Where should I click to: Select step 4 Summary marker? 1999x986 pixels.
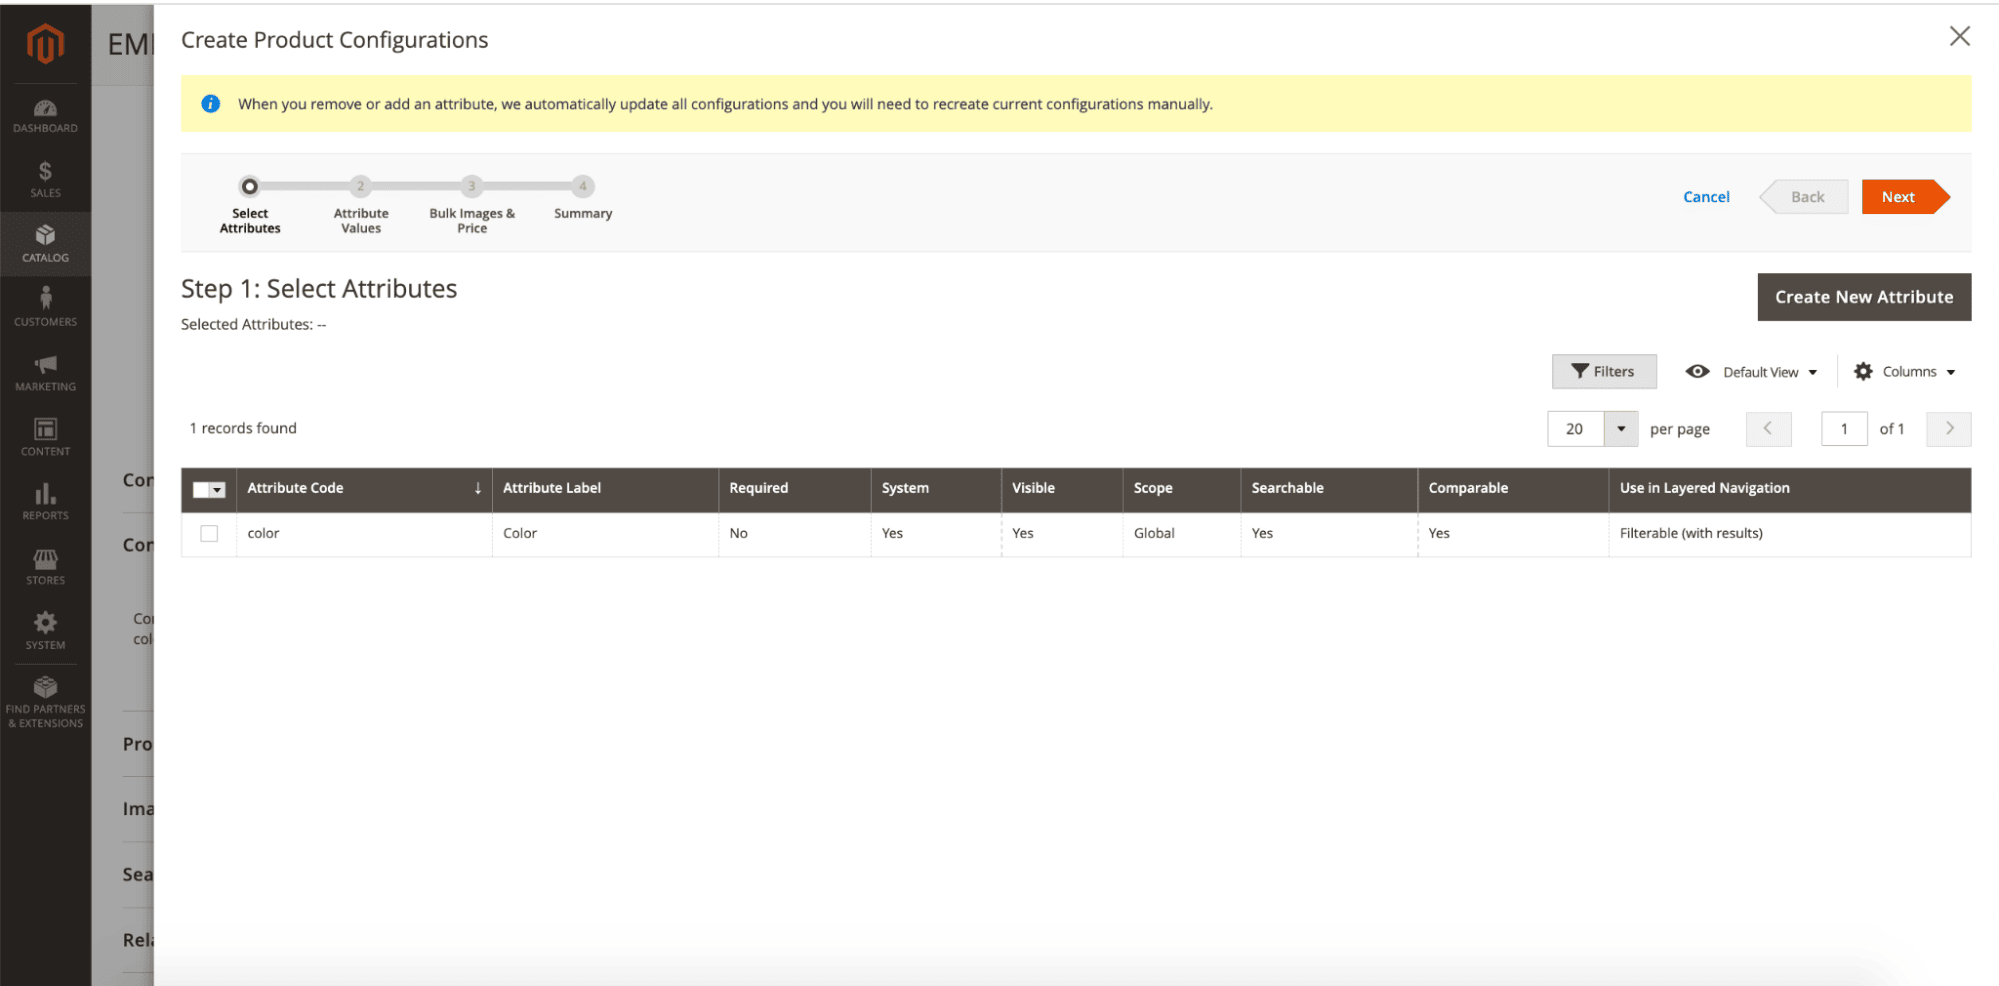pos(583,187)
